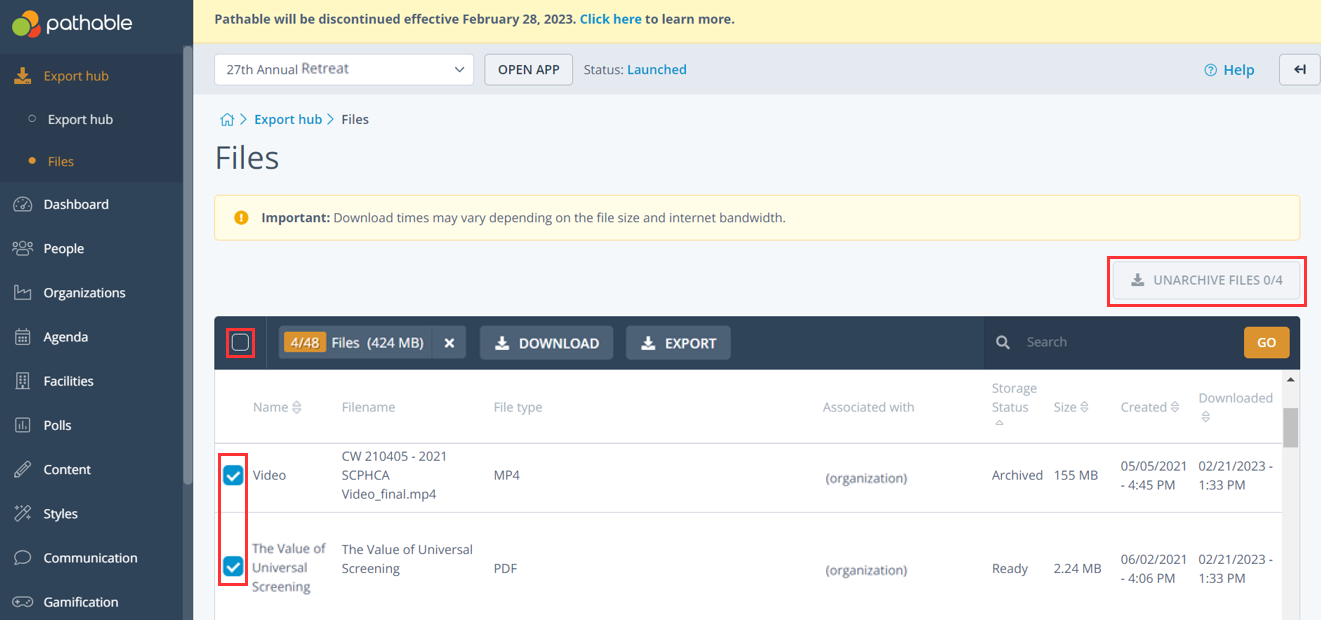Click the People group icon
The height and width of the screenshot is (620, 1321).
[23, 248]
